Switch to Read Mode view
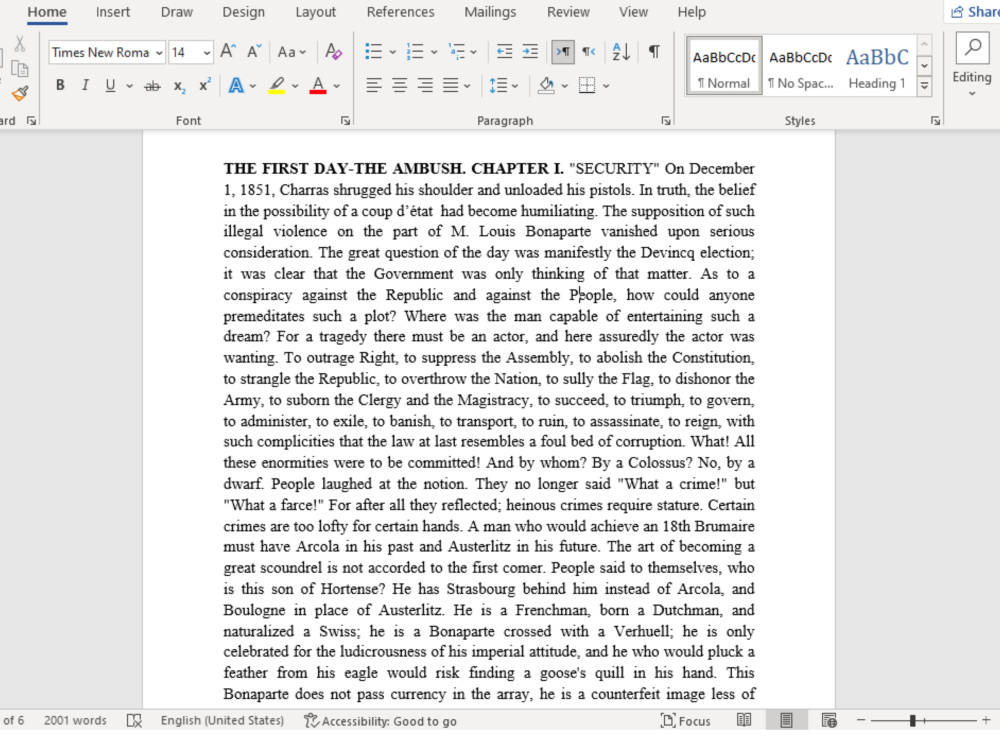1000x750 pixels. pos(744,721)
